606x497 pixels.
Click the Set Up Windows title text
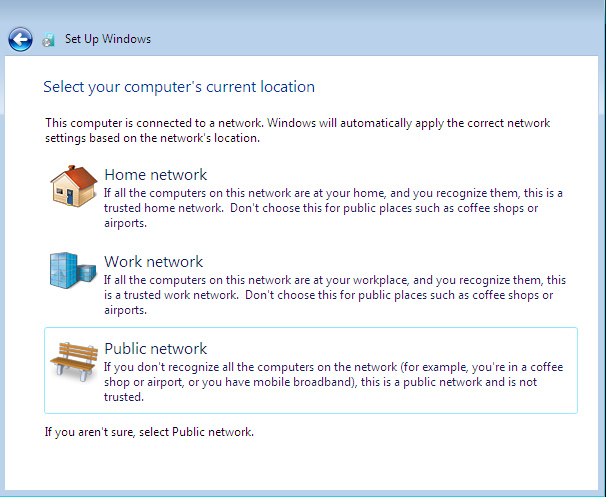tap(108, 39)
